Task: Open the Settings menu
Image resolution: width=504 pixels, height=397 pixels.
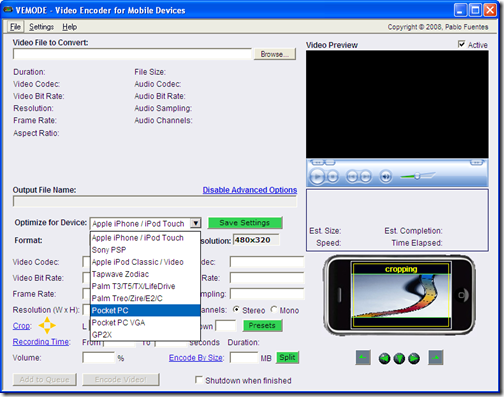Action: click(x=41, y=27)
